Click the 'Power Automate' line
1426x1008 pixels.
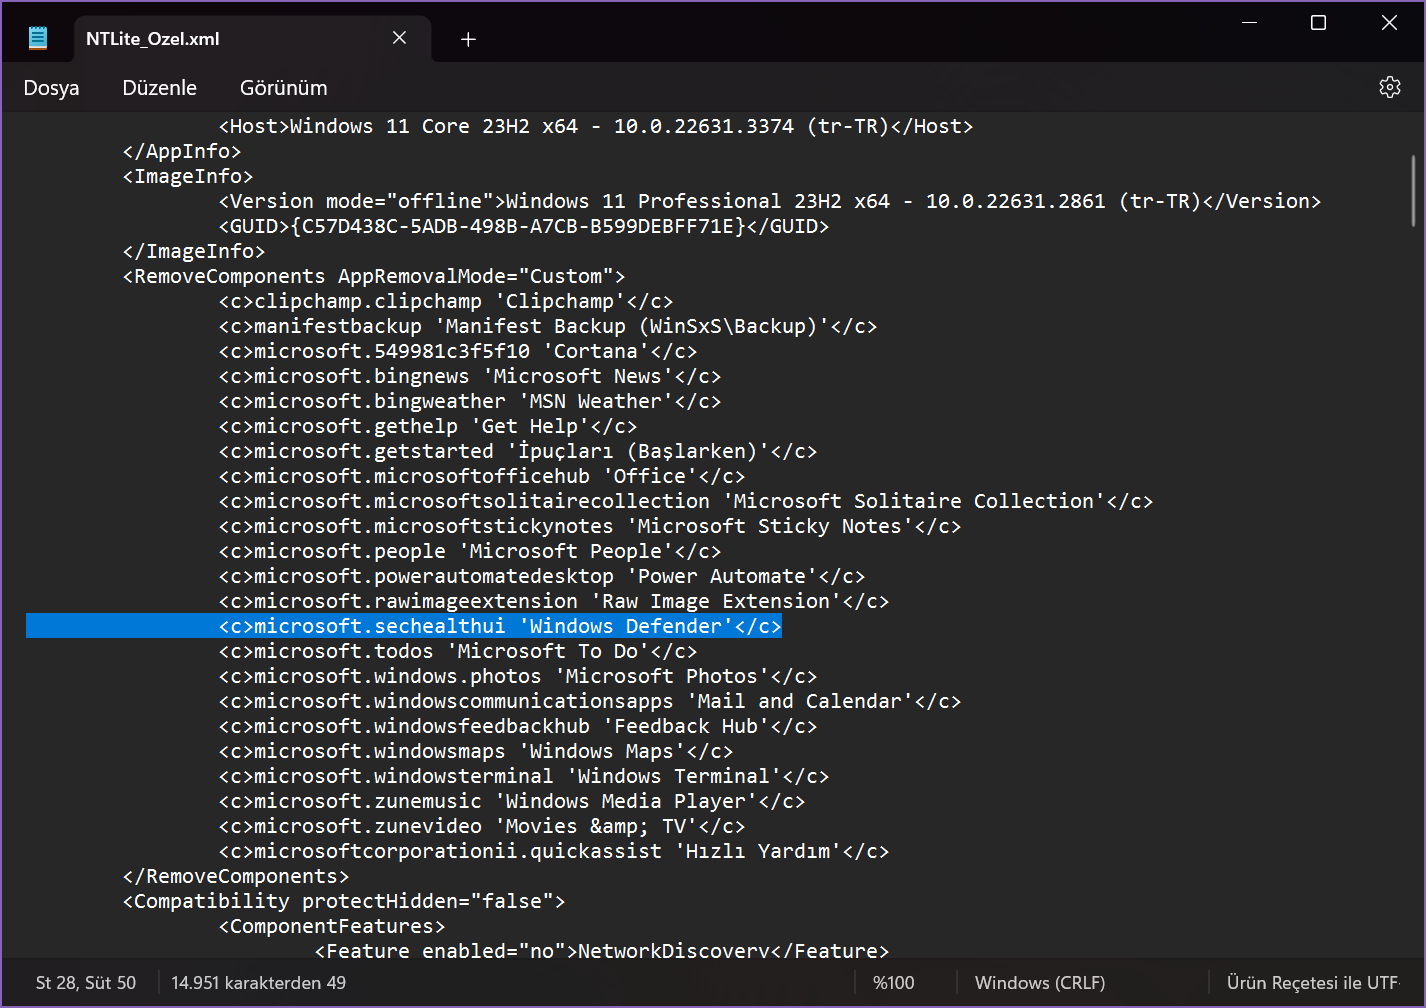tap(542, 576)
